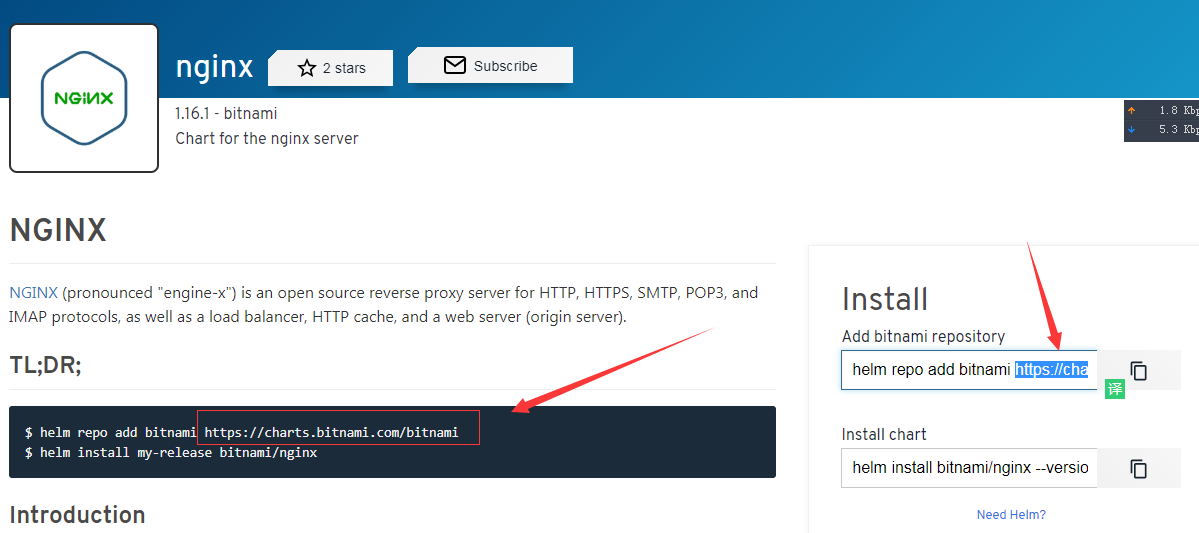Click the download speed indicator in network widget
The height and width of the screenshot is (533, 1199).
[1162, 130]
